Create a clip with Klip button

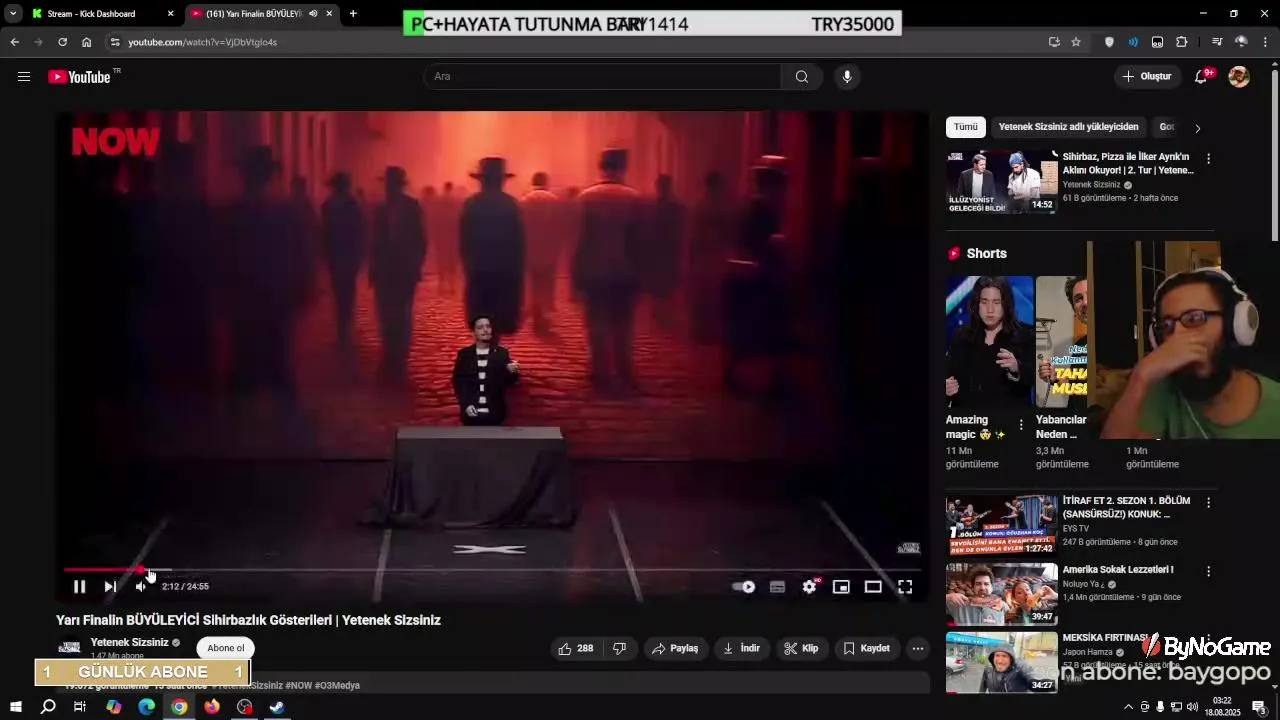pos(801,649)
